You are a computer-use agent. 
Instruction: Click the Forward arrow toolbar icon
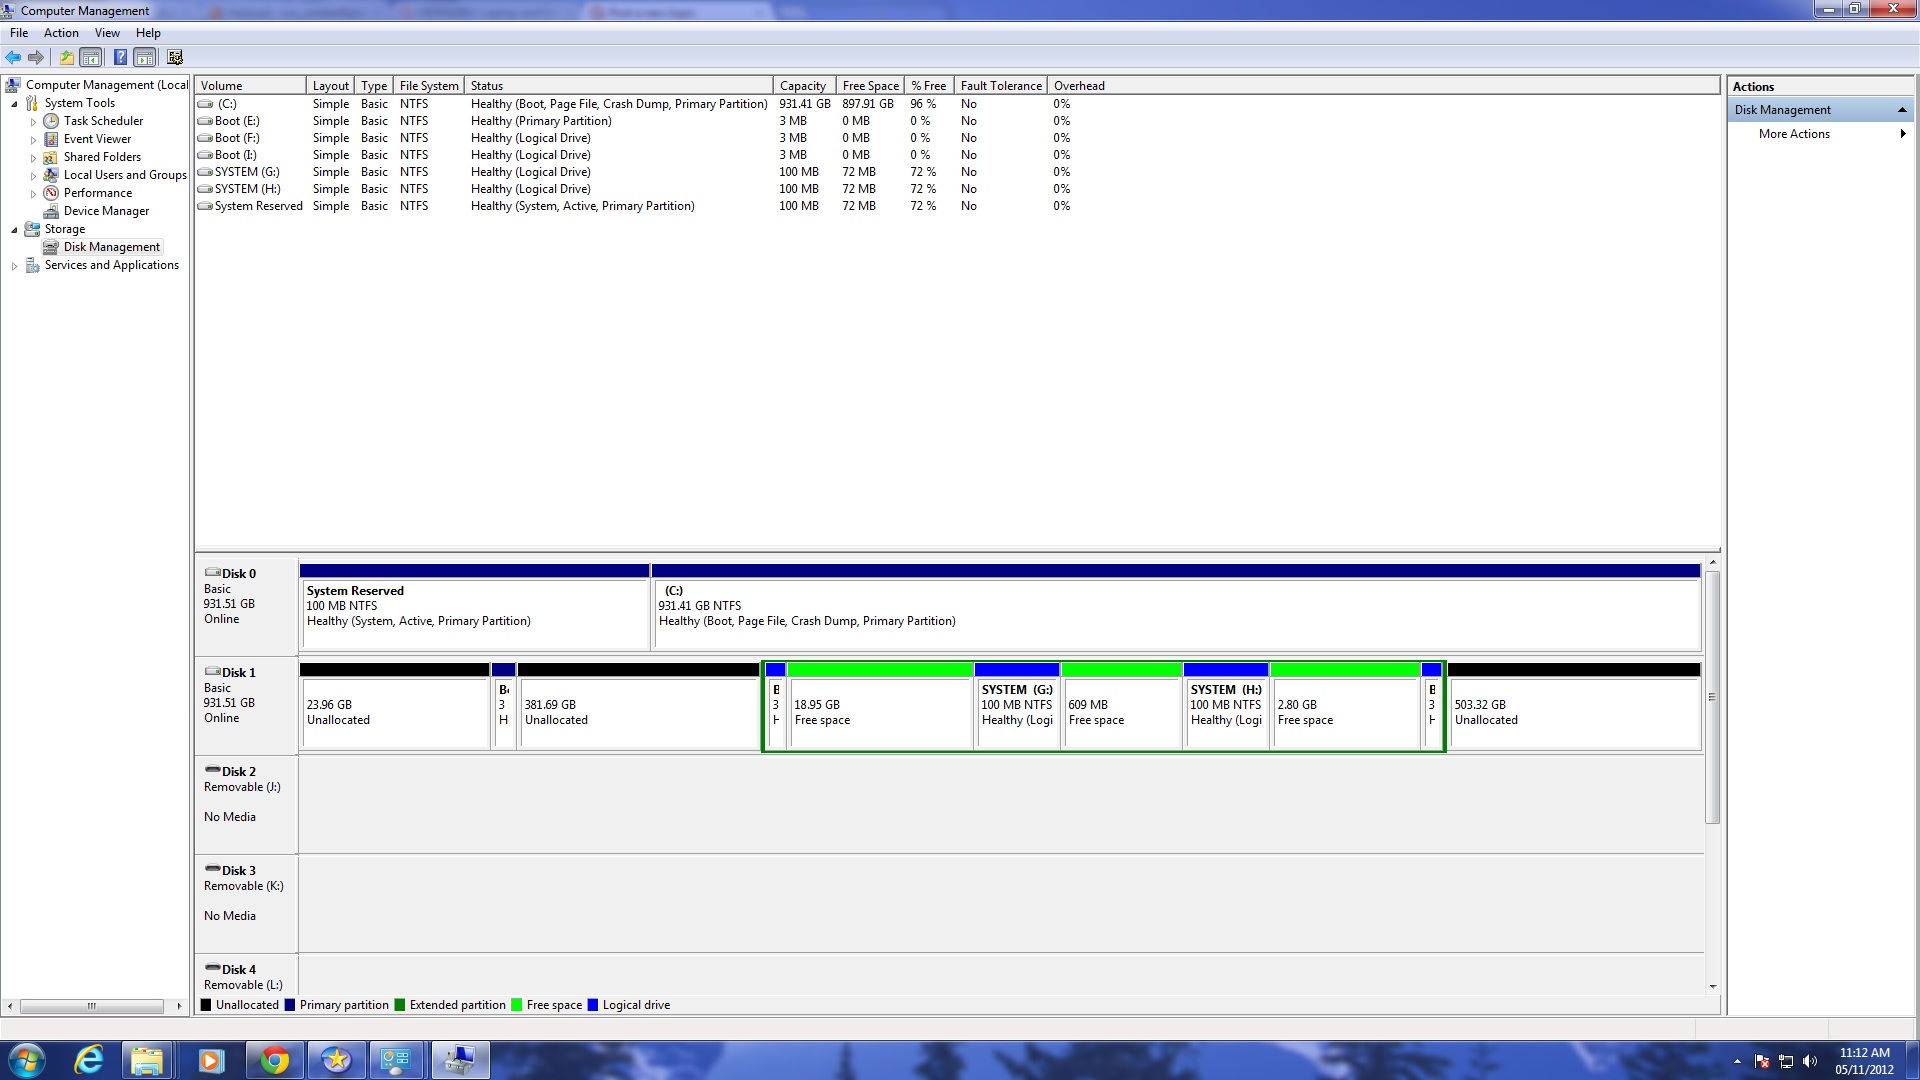coord(36,57)
